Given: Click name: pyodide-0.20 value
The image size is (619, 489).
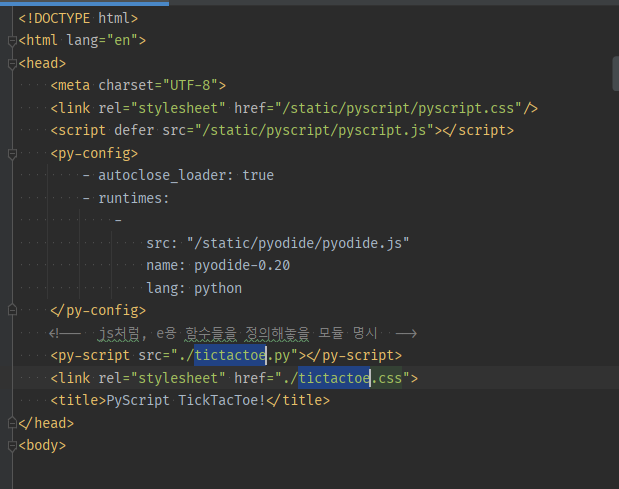Looking at the screenshot, I should pos(242,265).
